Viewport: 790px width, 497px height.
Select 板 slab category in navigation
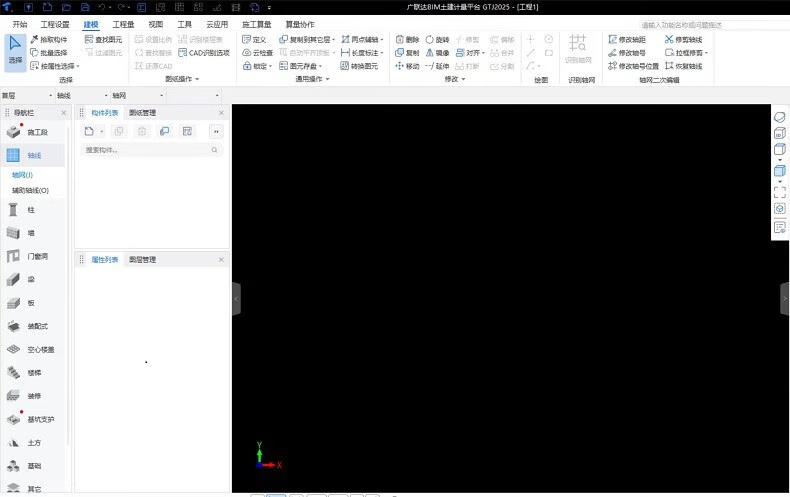pos(34,303)
